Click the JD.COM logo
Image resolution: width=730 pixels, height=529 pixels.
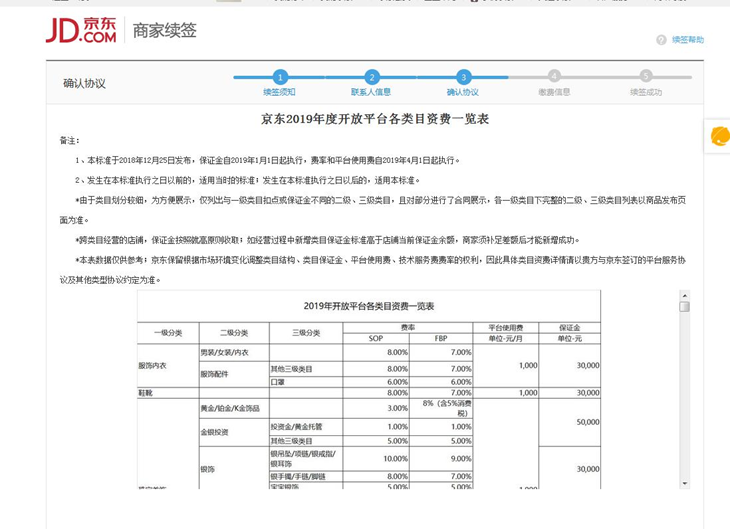pyautogui.click(x=81, y=30)
